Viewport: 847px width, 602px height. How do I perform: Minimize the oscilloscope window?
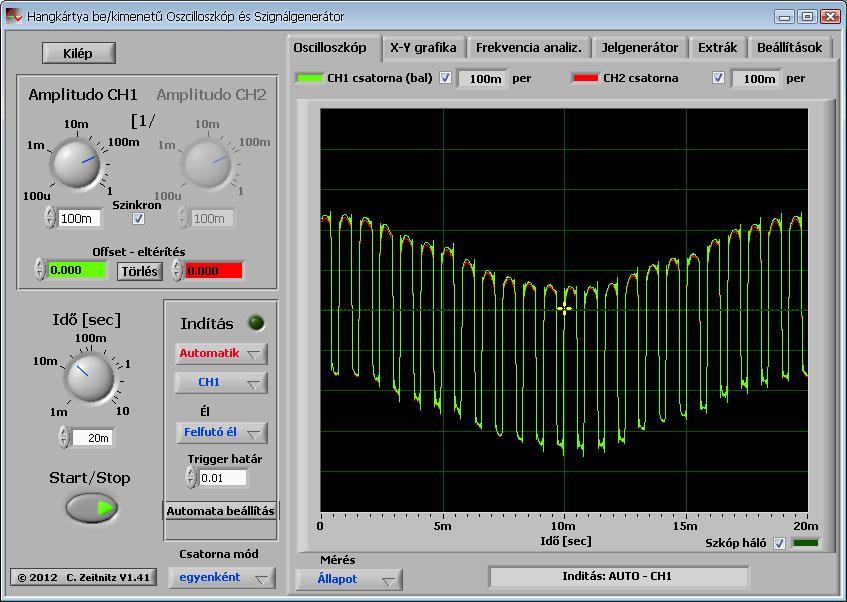point(784,17)
